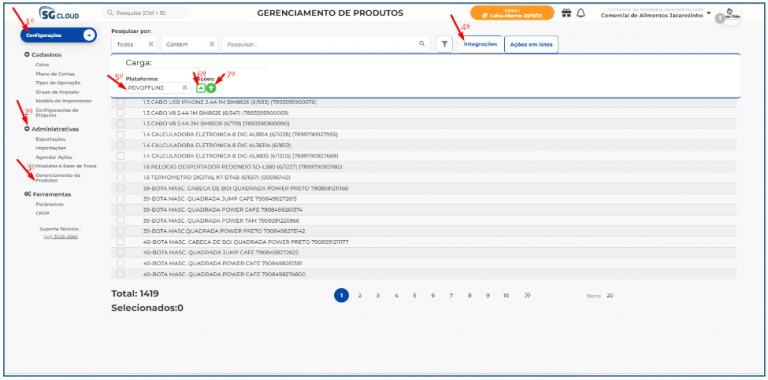Open Modelo de Impressoras item

tap(63, 101)
